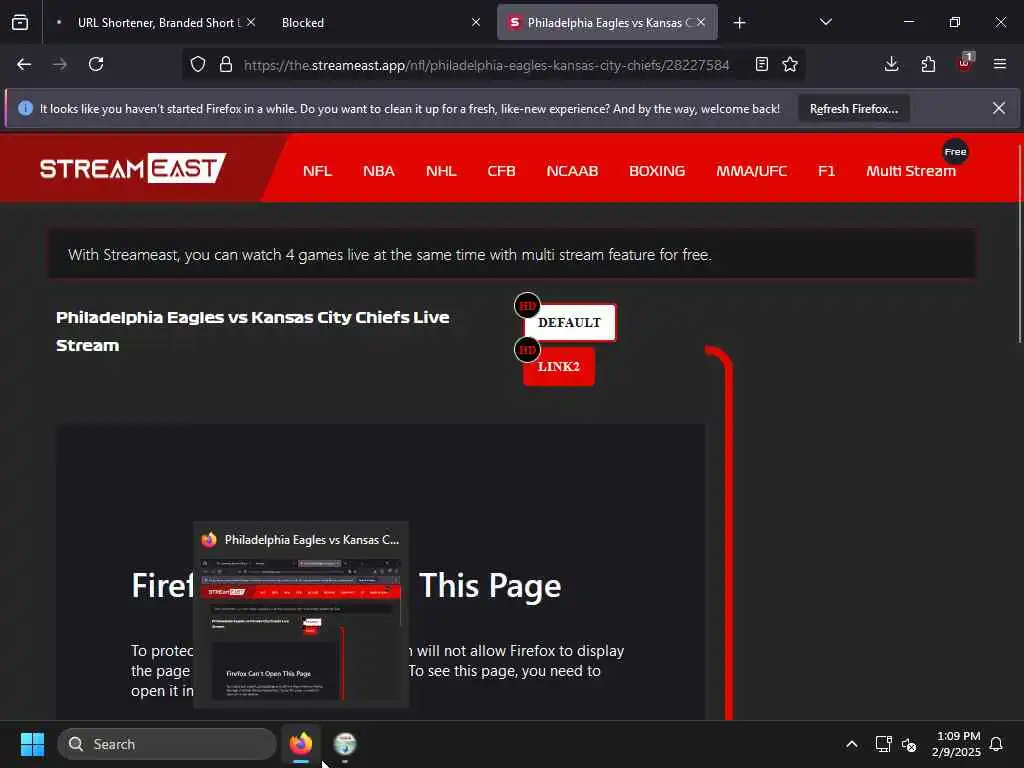The image size is (1024, 768).
Task: Click the padlock site security icon
Action: (226, 64)
